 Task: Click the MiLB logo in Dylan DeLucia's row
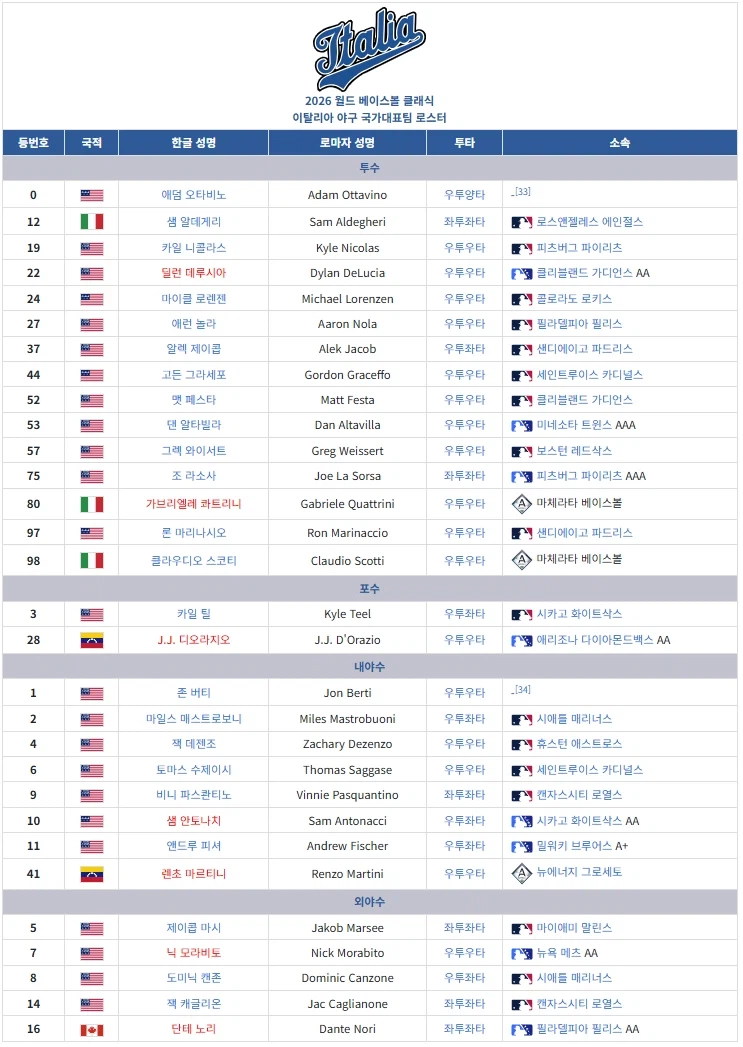522,274
